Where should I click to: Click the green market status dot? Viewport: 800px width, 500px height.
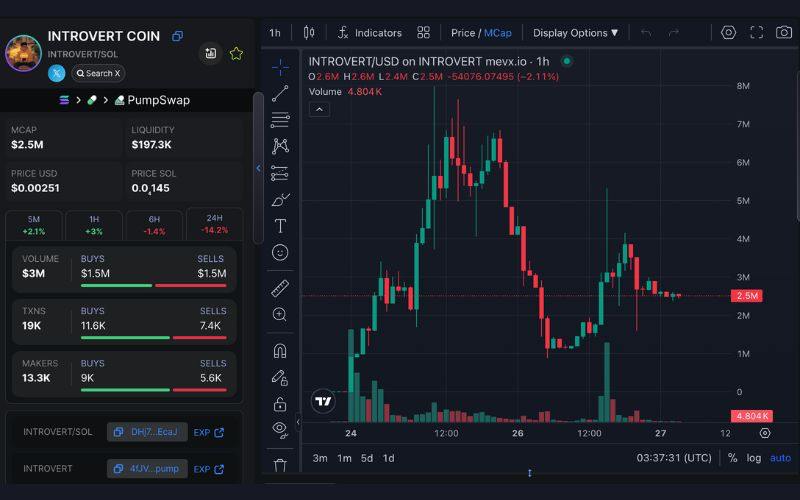point(566,61)
